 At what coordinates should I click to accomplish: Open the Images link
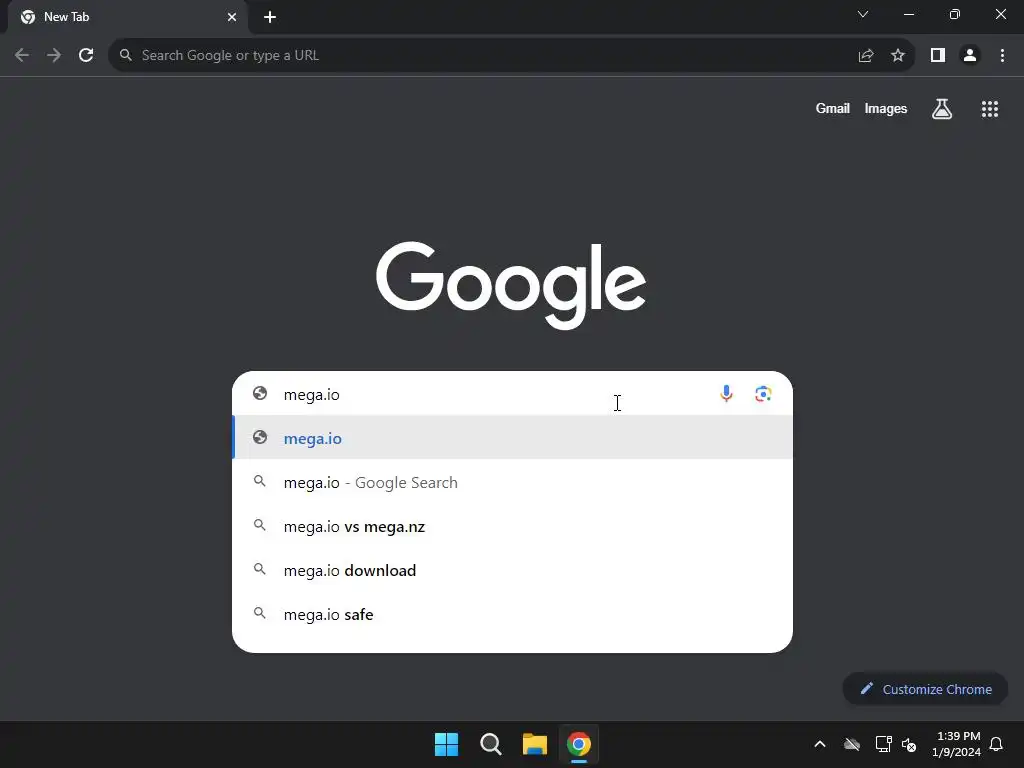click(x=886, y=109)
